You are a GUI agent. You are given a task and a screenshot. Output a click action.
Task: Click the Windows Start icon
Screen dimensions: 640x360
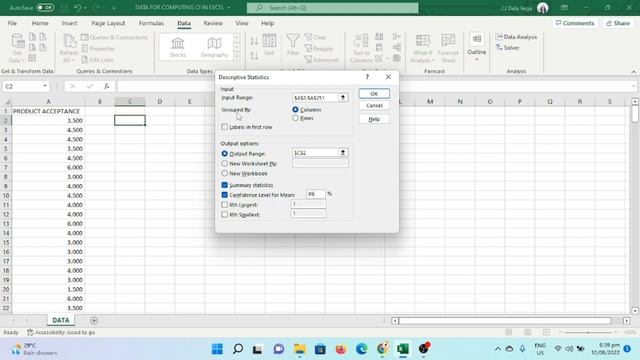217,349
